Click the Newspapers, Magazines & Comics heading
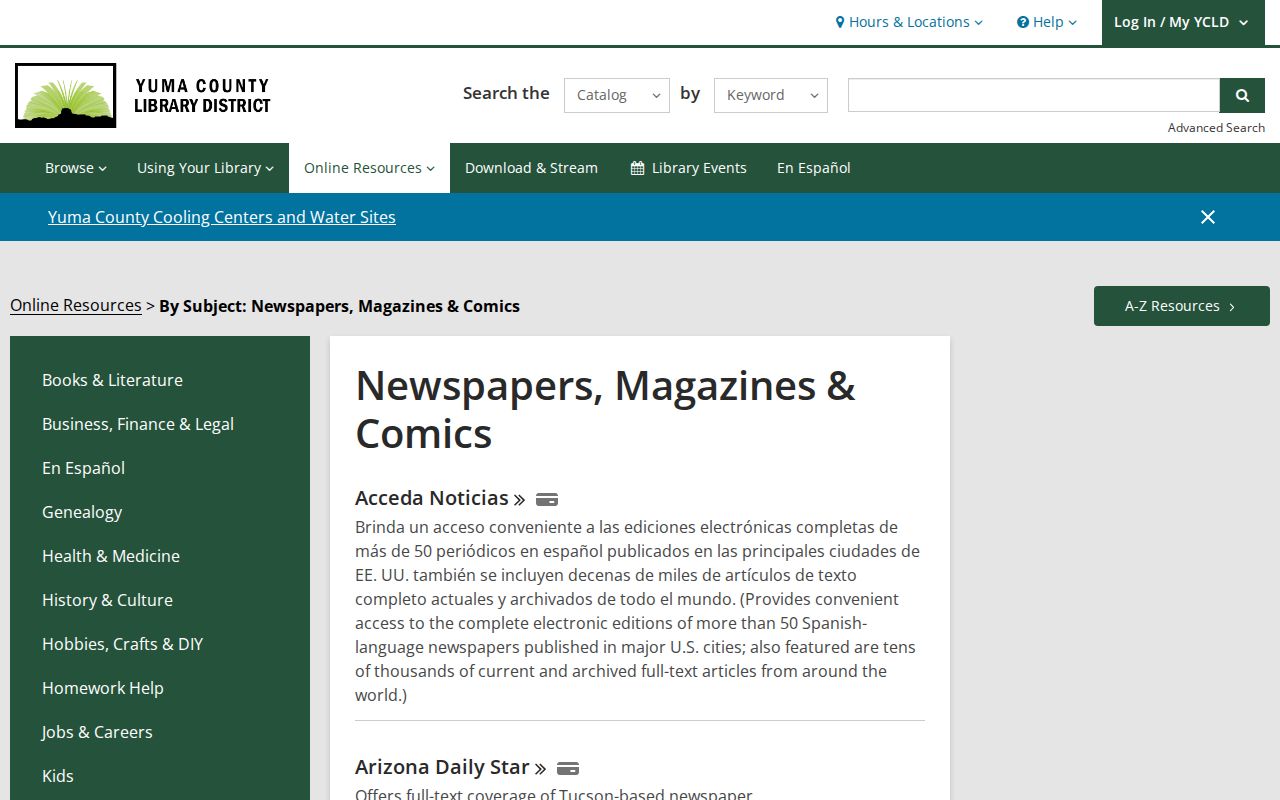Viewport: 1280px width, 800px height. click(605, 409)
